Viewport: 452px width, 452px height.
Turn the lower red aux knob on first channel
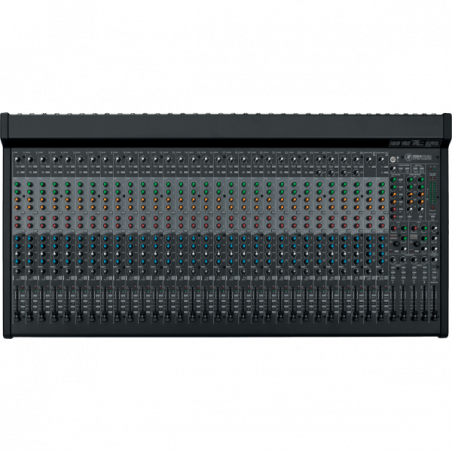pyautogui.click(x=17, y=226)
